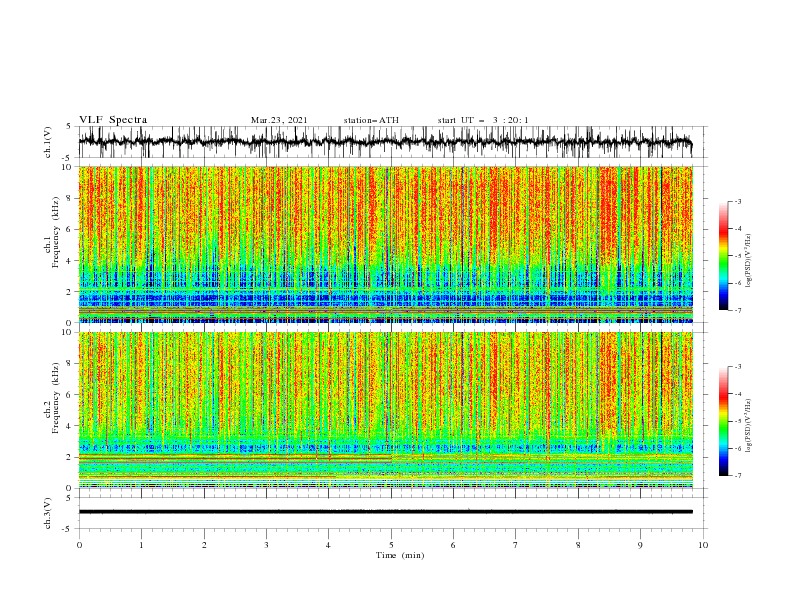This screenshot has height=612, width=792.
Task: Click the '2' kHz tick of ch.2 spectrogram
Action: (x=69, y=457)
